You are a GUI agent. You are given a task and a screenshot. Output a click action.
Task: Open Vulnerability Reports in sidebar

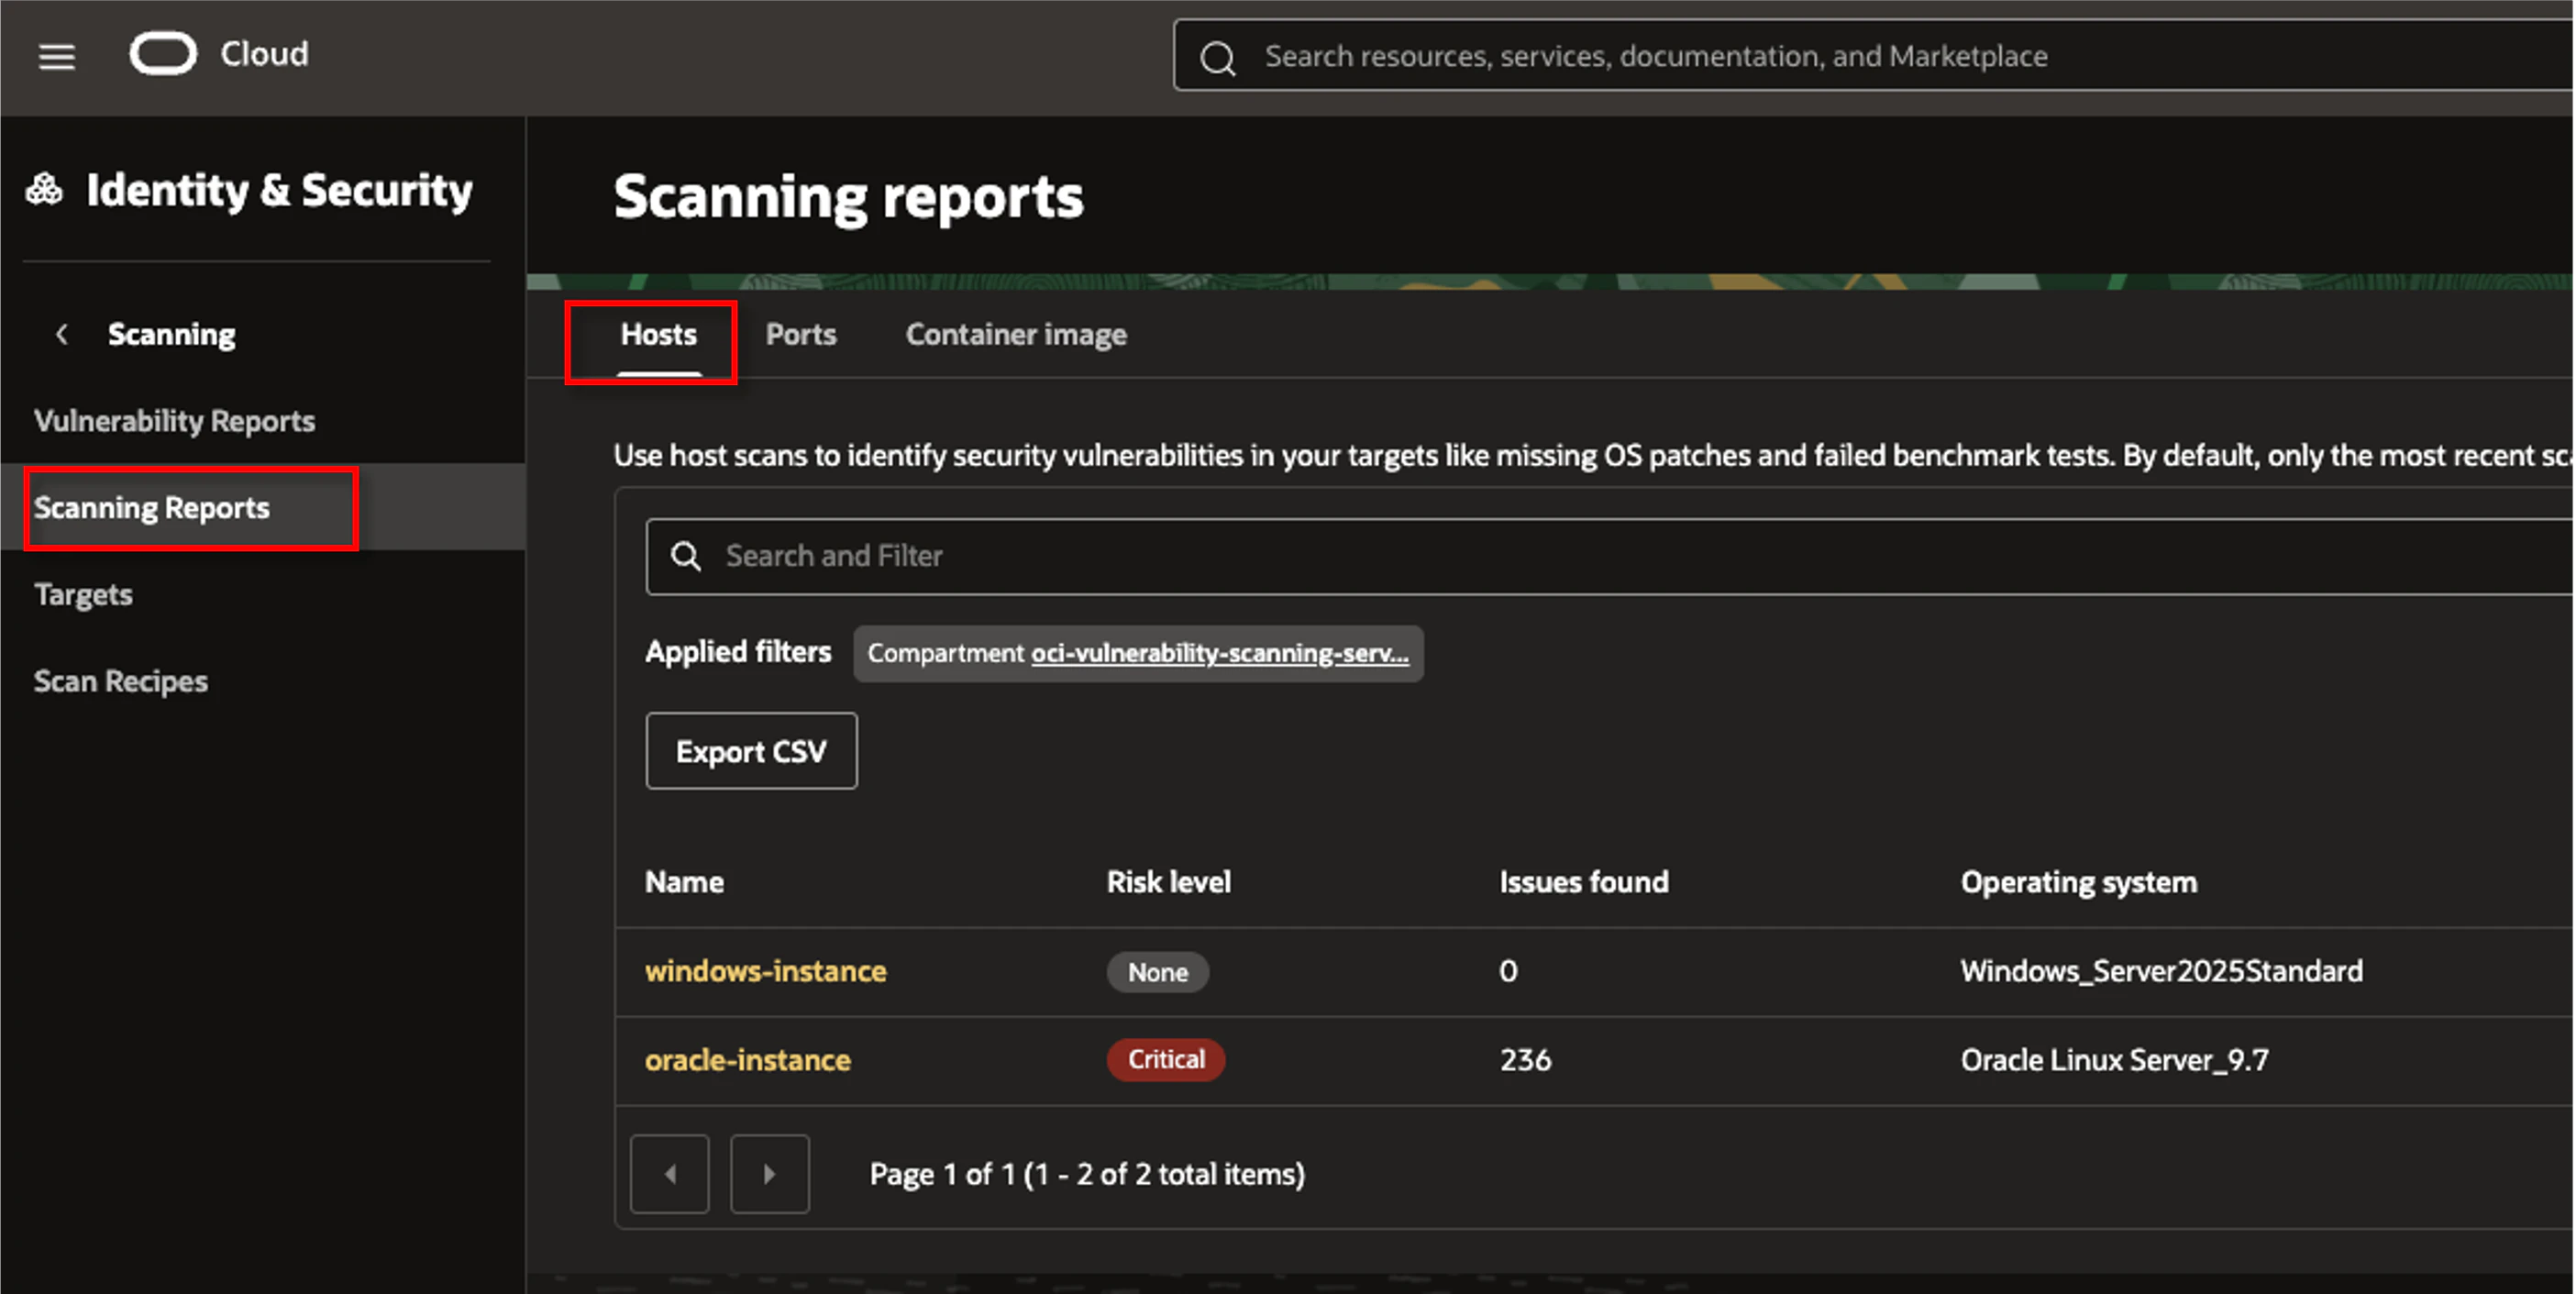(x=175, y=421)
